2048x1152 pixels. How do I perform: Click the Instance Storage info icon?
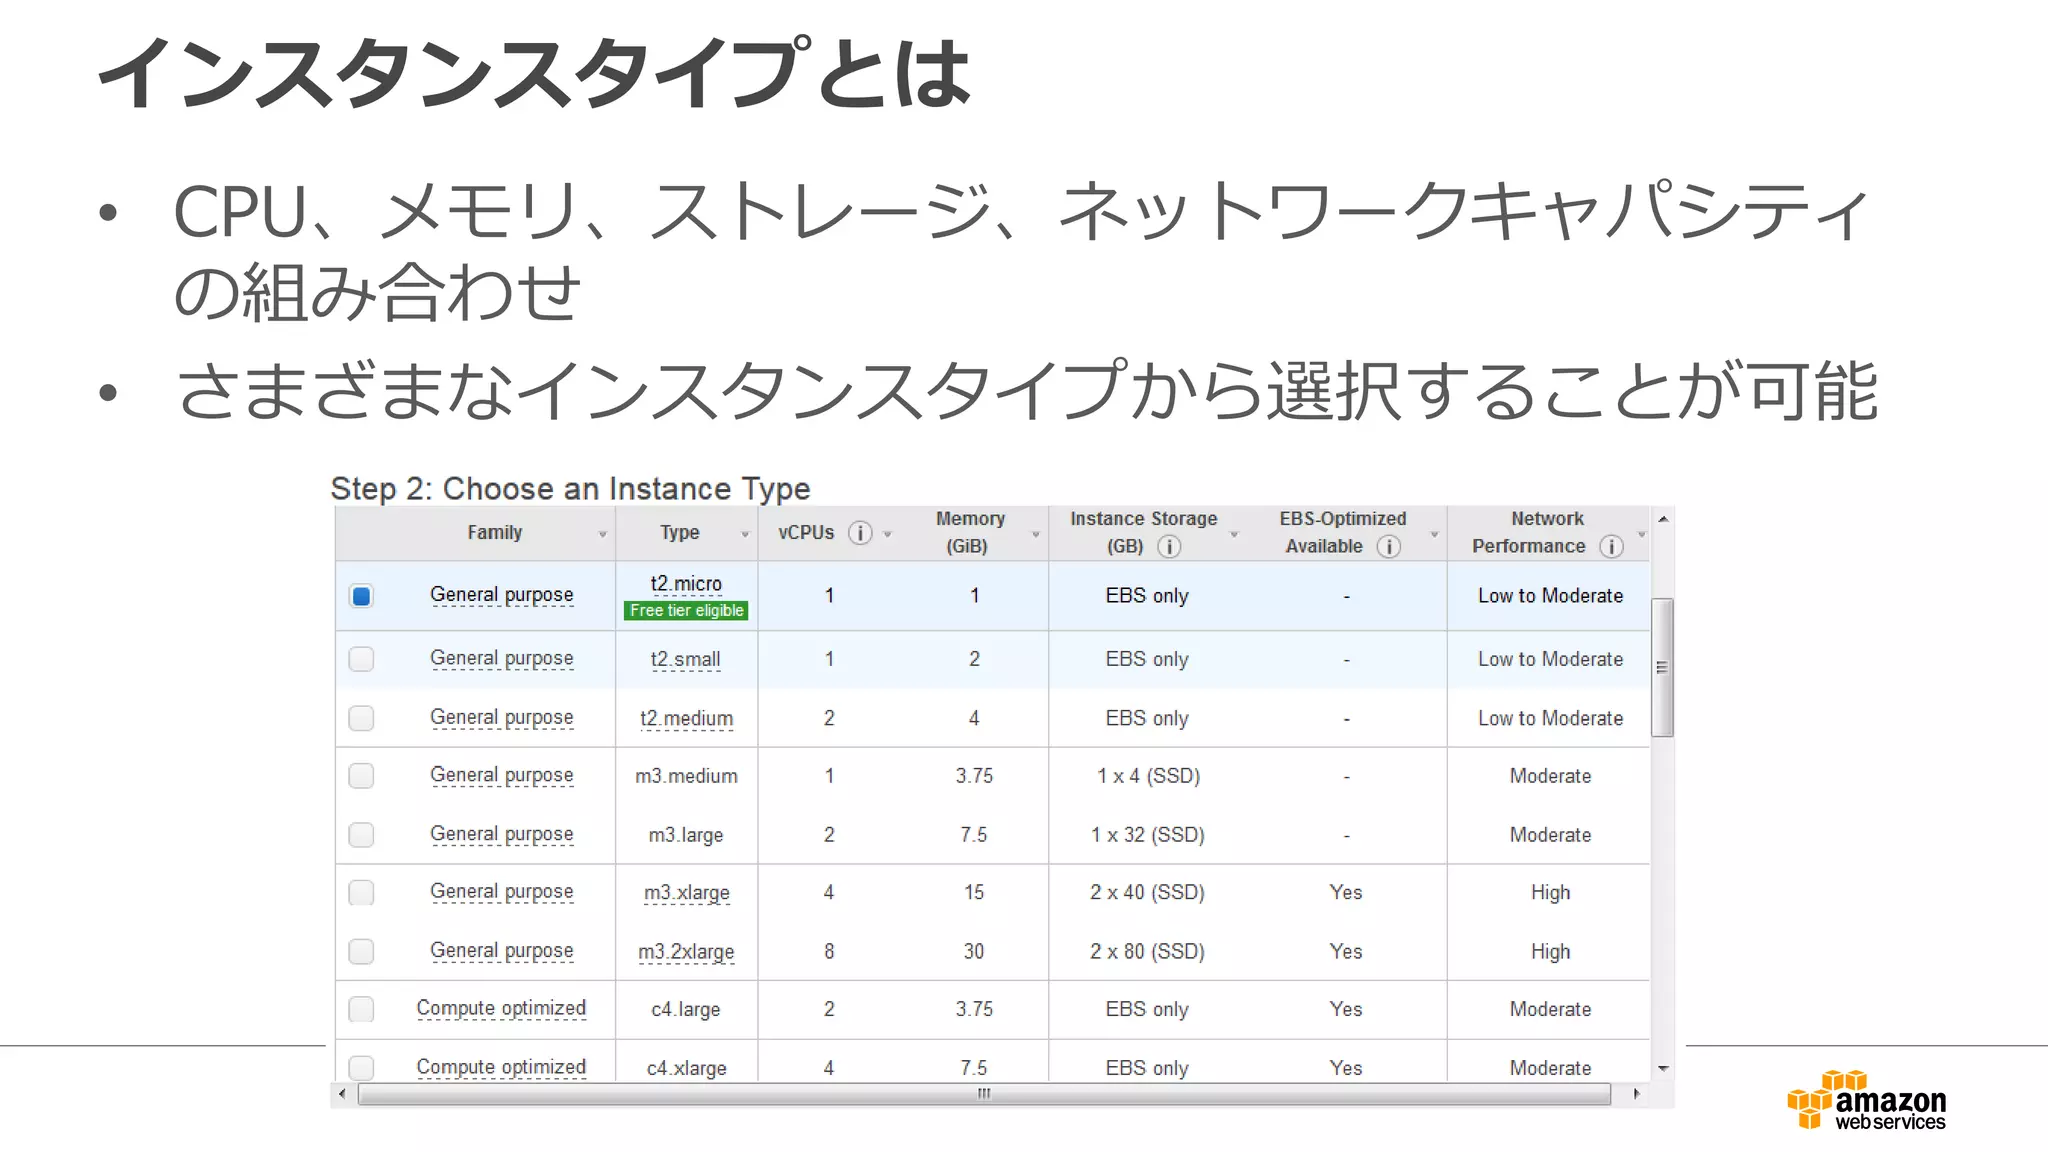coord(1168,547)
